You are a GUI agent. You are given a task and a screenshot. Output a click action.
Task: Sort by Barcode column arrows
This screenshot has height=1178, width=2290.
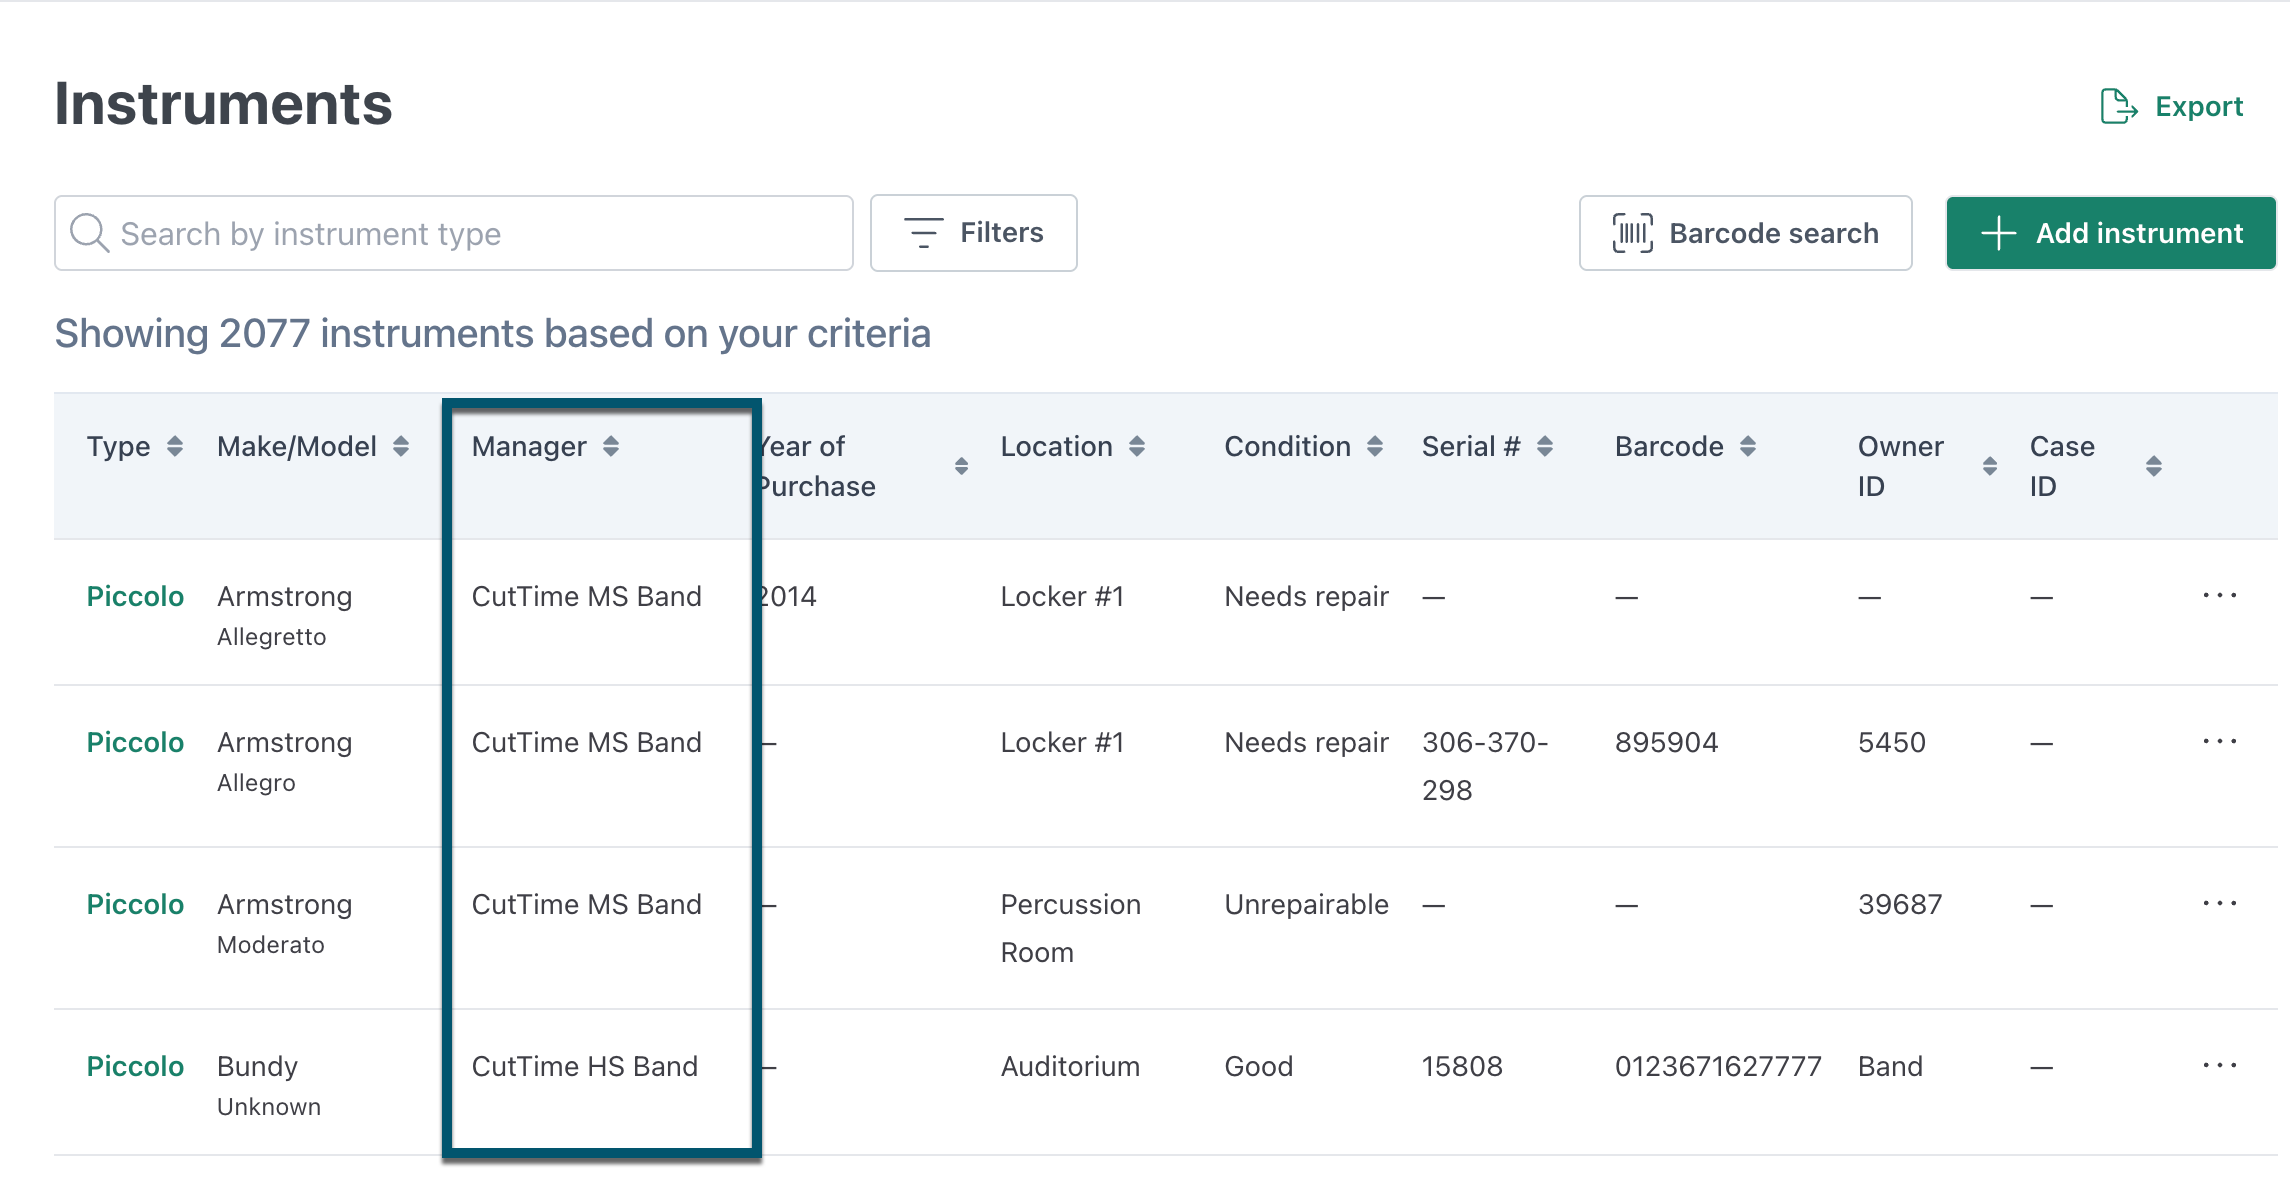coord(1748,446)
